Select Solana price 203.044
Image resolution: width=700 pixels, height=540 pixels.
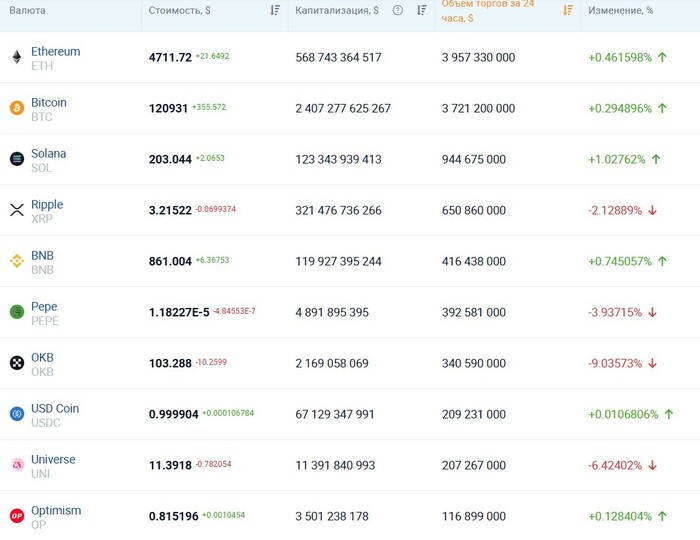click(x=170, y=159)
